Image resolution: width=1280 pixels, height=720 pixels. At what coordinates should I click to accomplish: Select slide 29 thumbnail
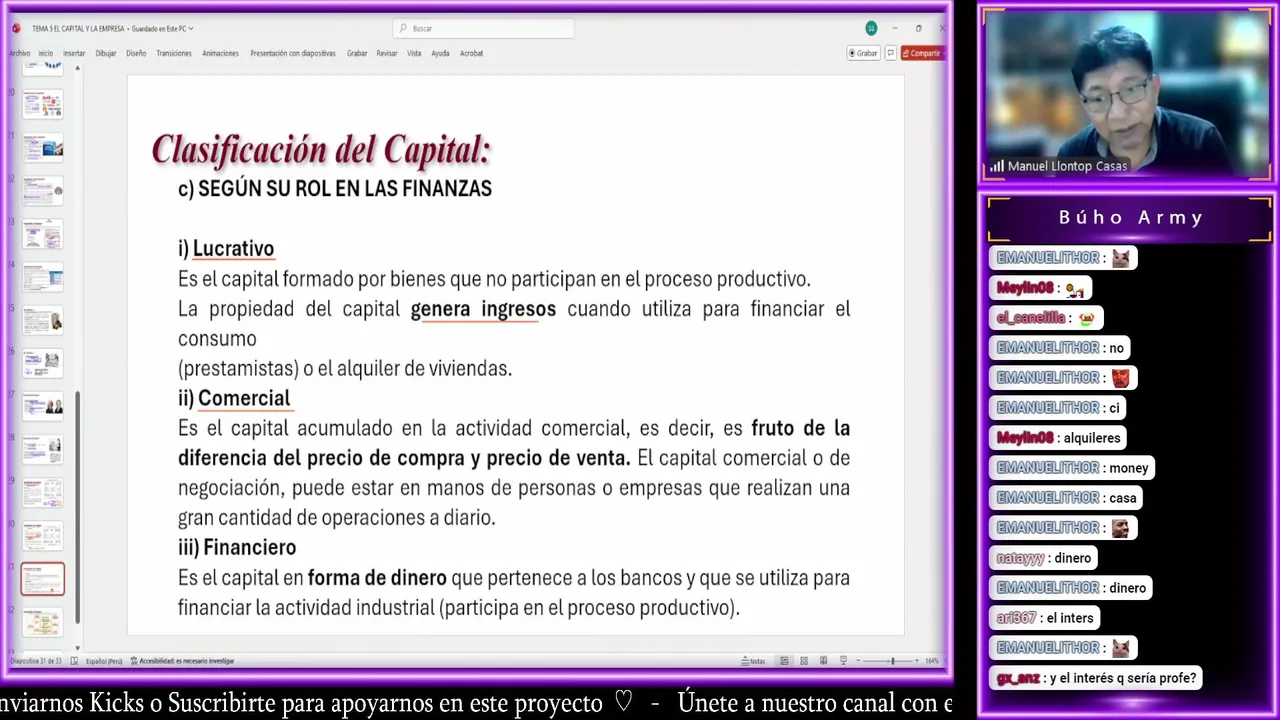coord(43,492)
